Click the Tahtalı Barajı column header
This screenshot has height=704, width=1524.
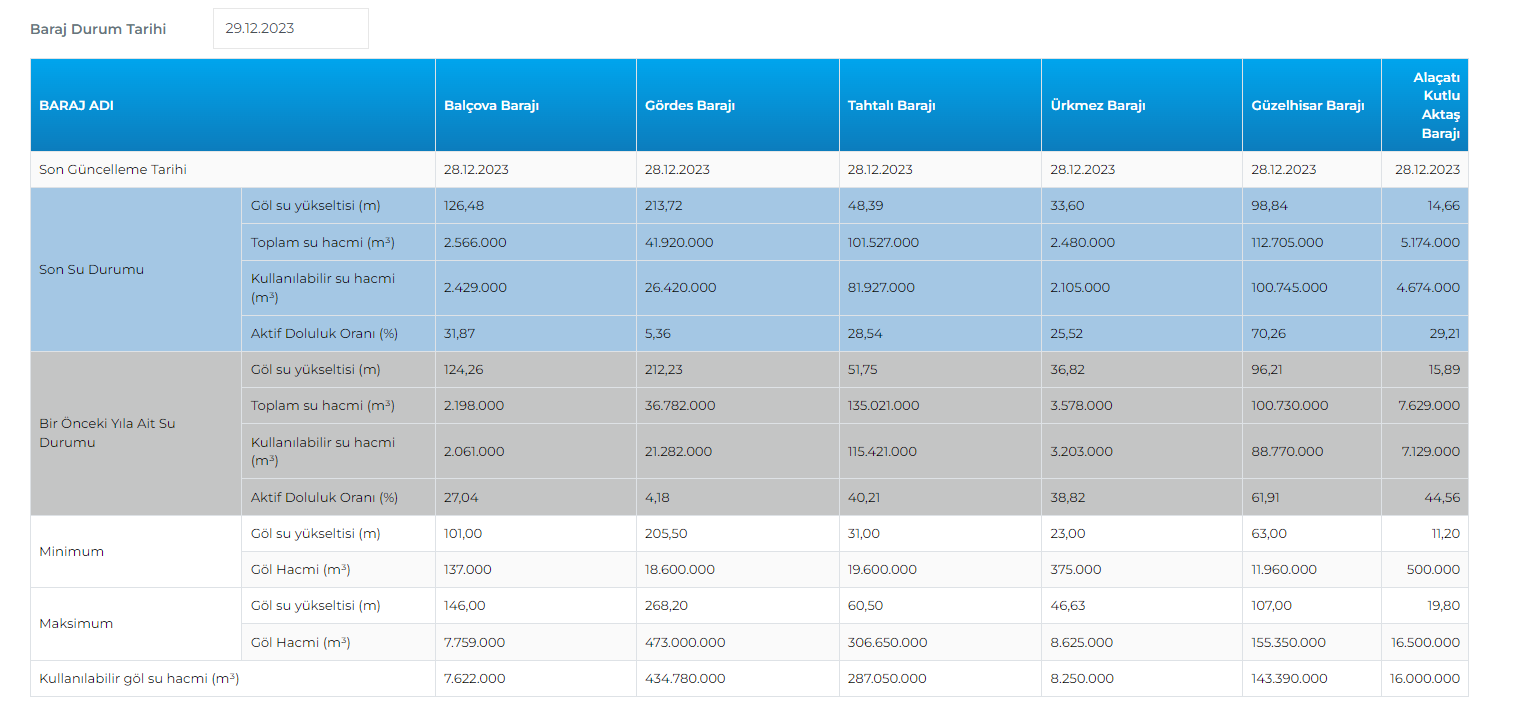[x=891, y=106]
